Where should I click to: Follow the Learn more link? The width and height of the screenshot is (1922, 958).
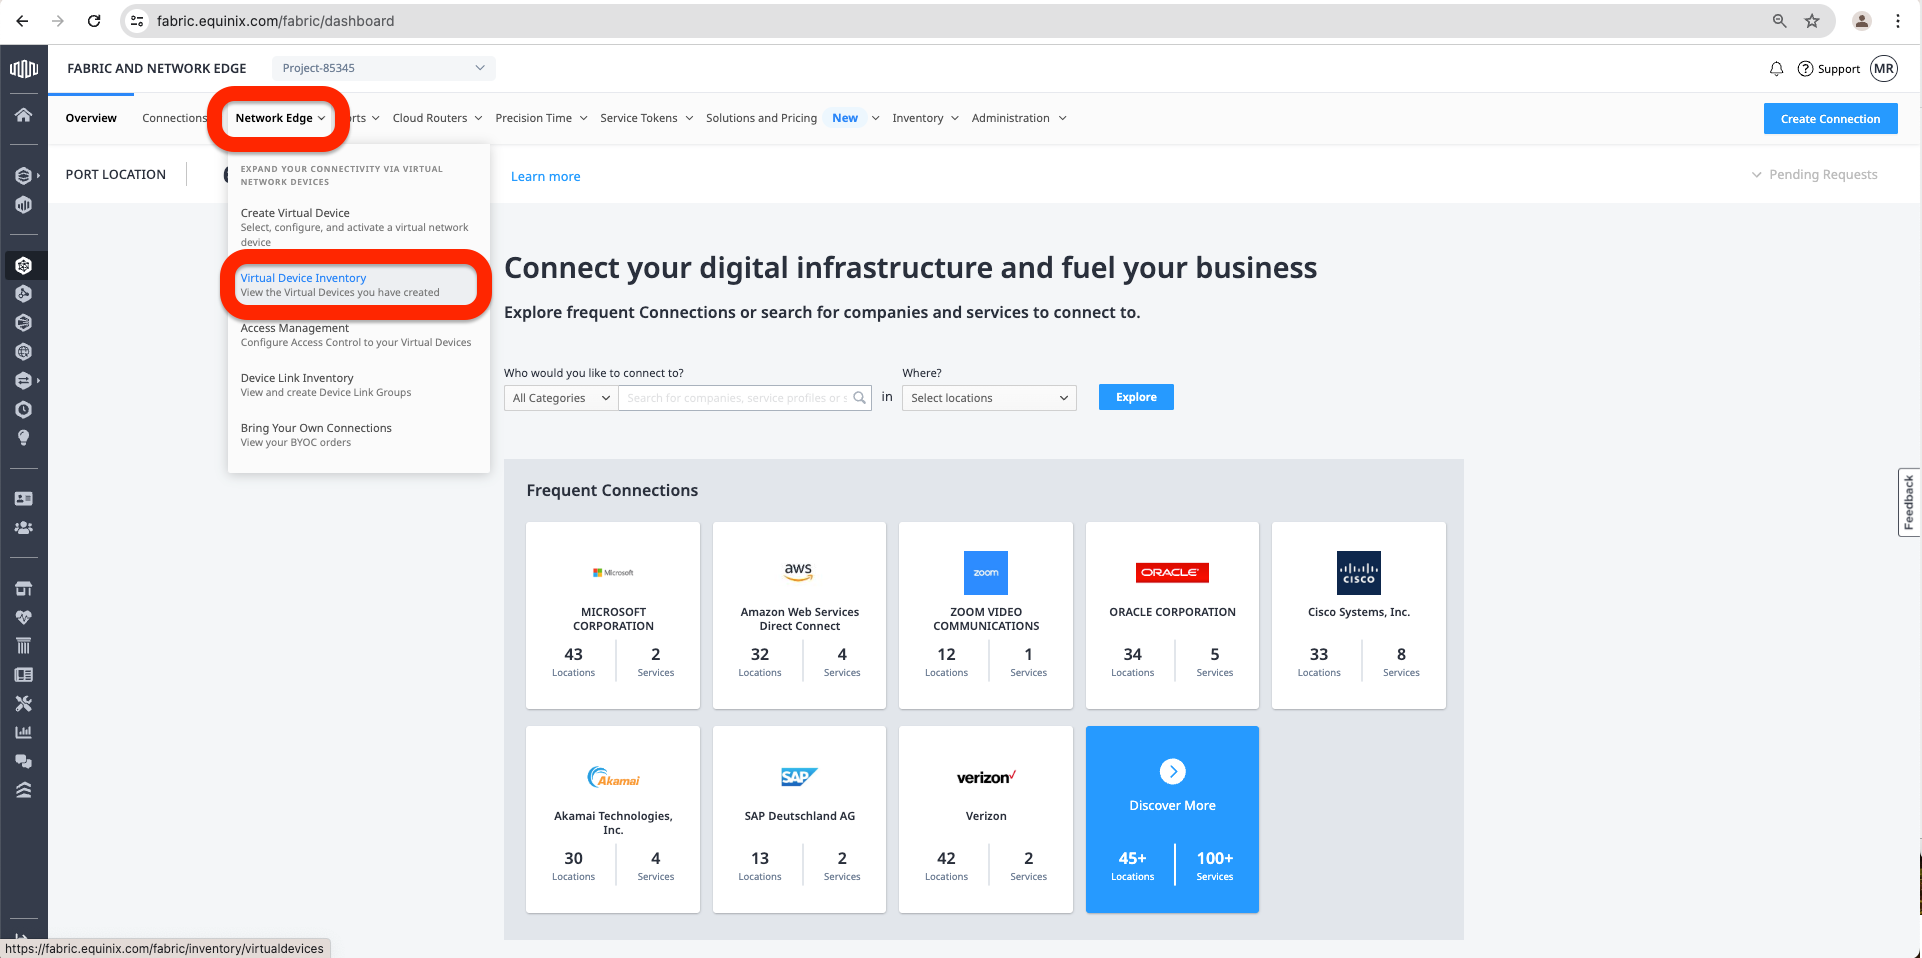pos(545,177)
